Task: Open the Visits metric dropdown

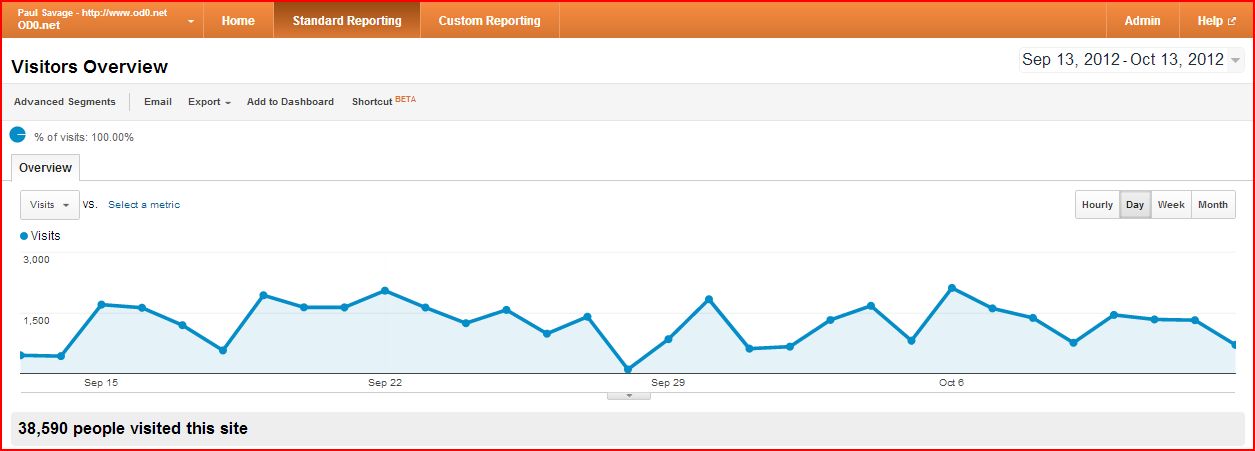Action: (x=50, y=204)
